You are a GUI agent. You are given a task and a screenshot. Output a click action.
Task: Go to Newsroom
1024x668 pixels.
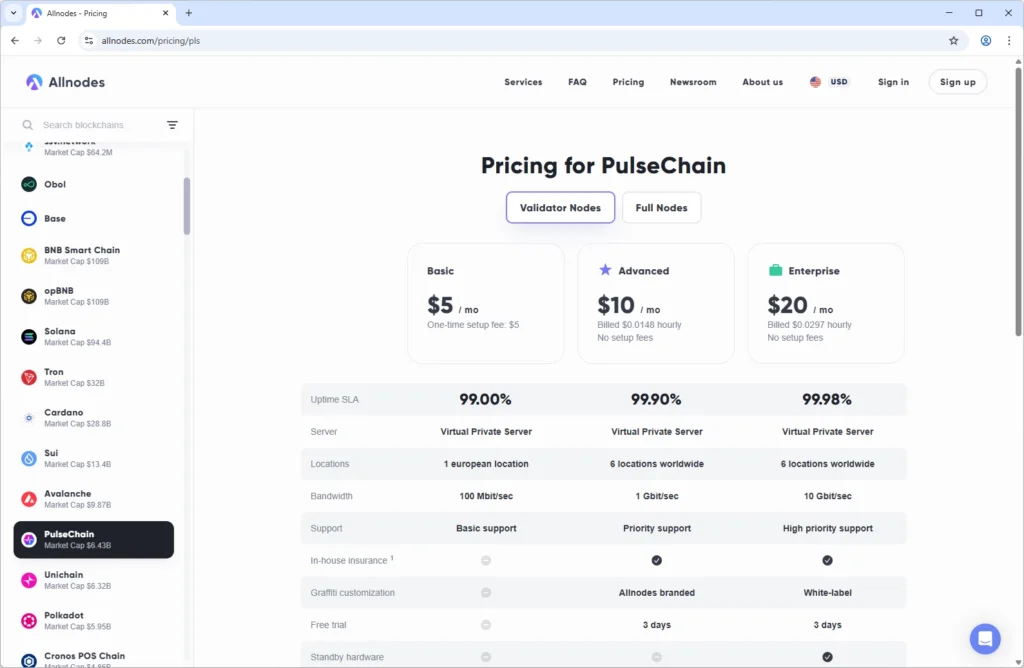(693, 82)
